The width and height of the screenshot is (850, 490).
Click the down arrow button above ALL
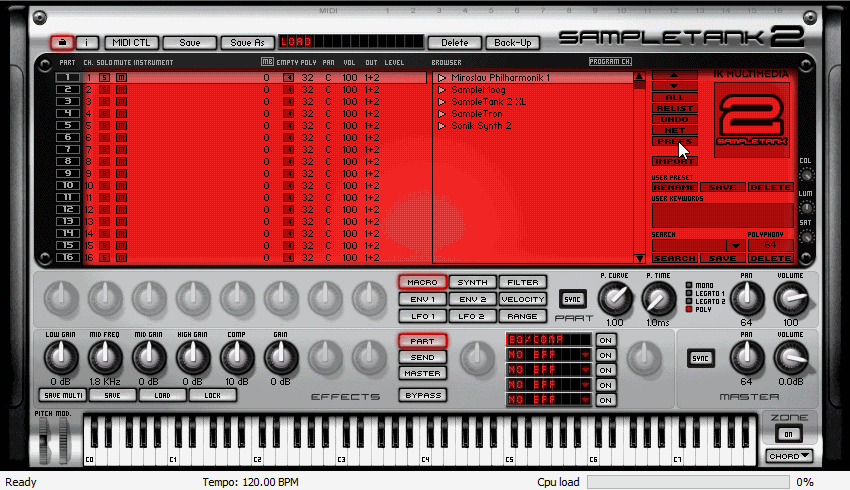pyautogui.click(x=674, y=86)
